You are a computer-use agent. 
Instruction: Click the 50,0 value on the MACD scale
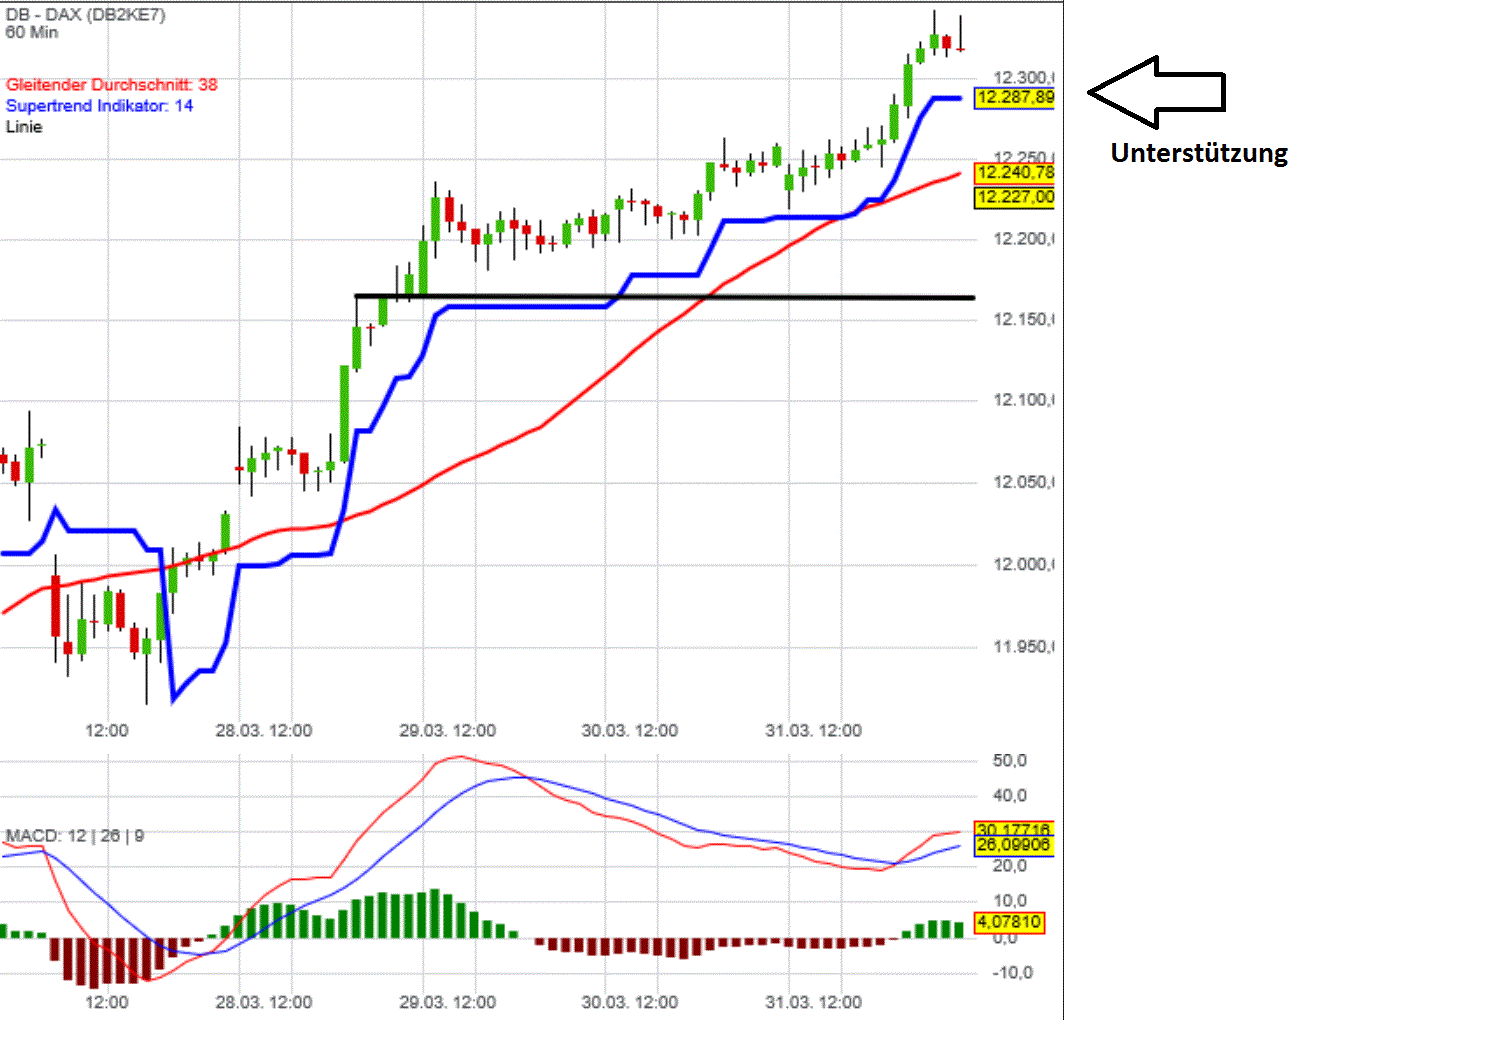1009,760
